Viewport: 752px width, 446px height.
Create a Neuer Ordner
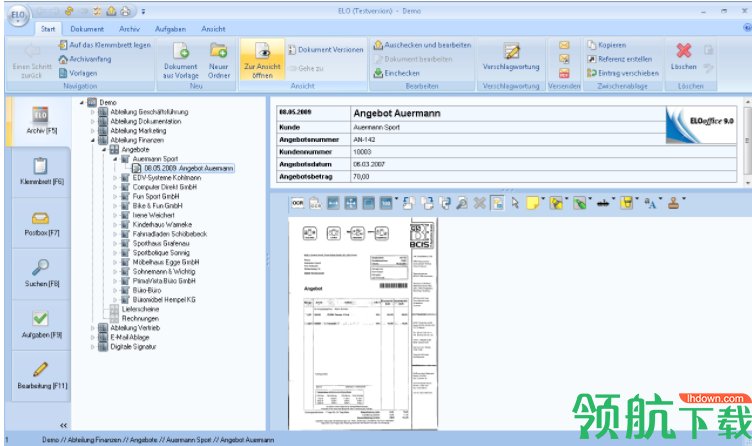[219, 60]
